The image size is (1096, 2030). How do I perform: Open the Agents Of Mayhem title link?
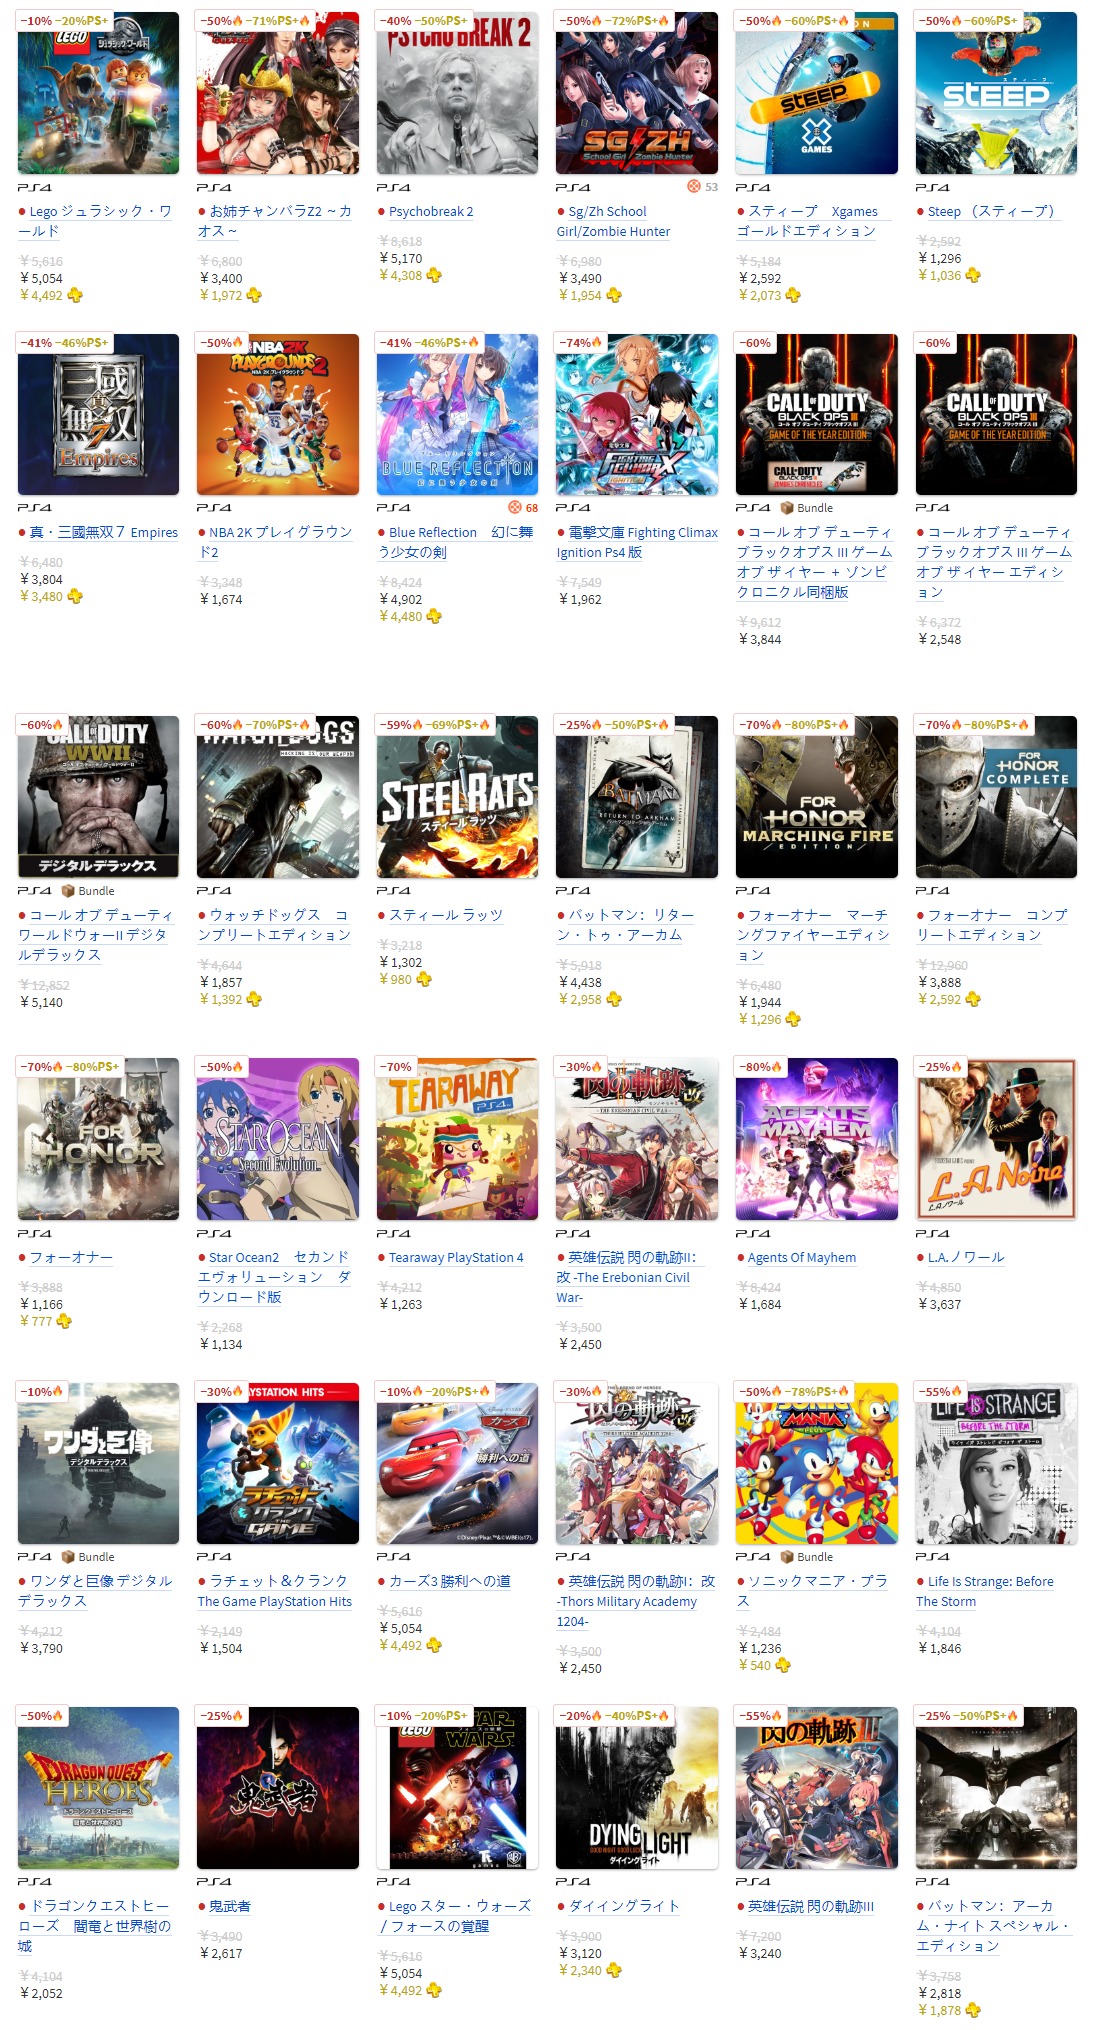[x=802, y=1258]
